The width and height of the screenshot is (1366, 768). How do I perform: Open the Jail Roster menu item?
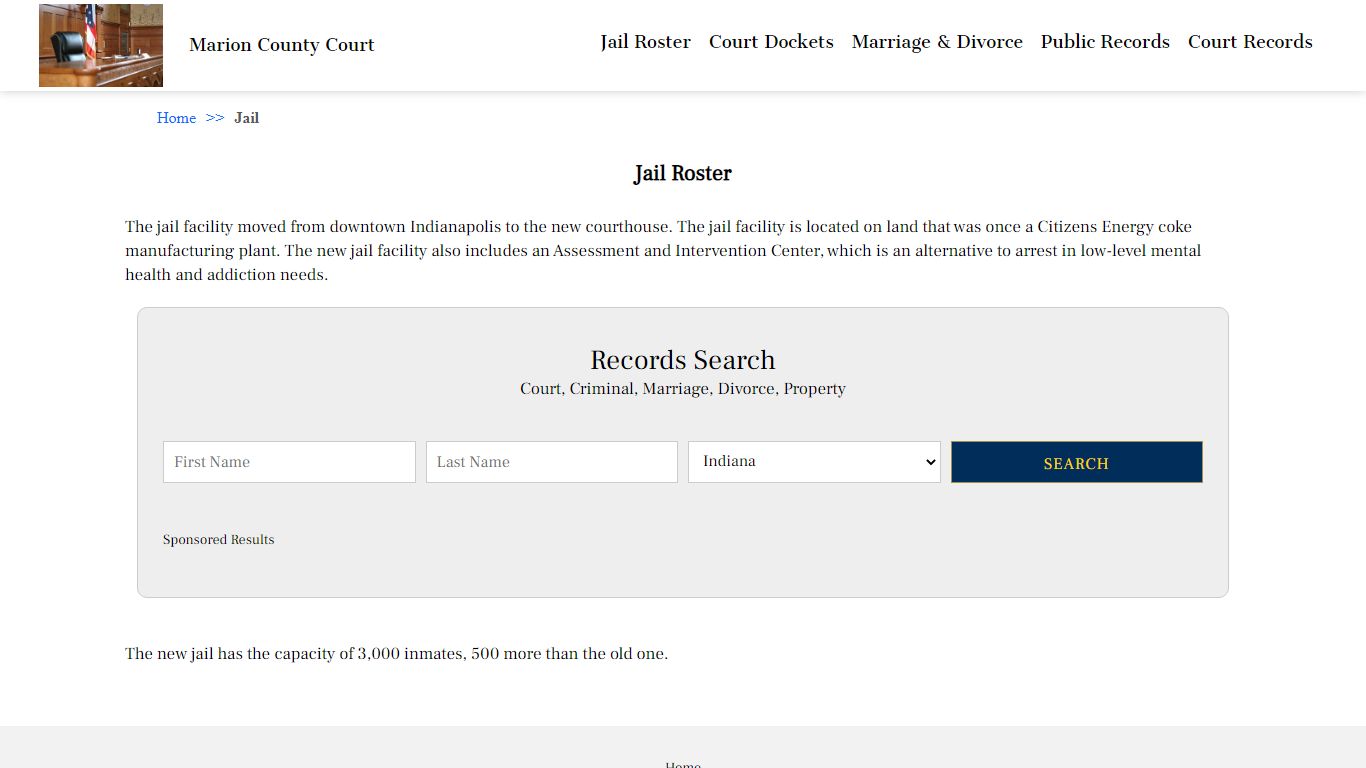click(x=646, y=42)
